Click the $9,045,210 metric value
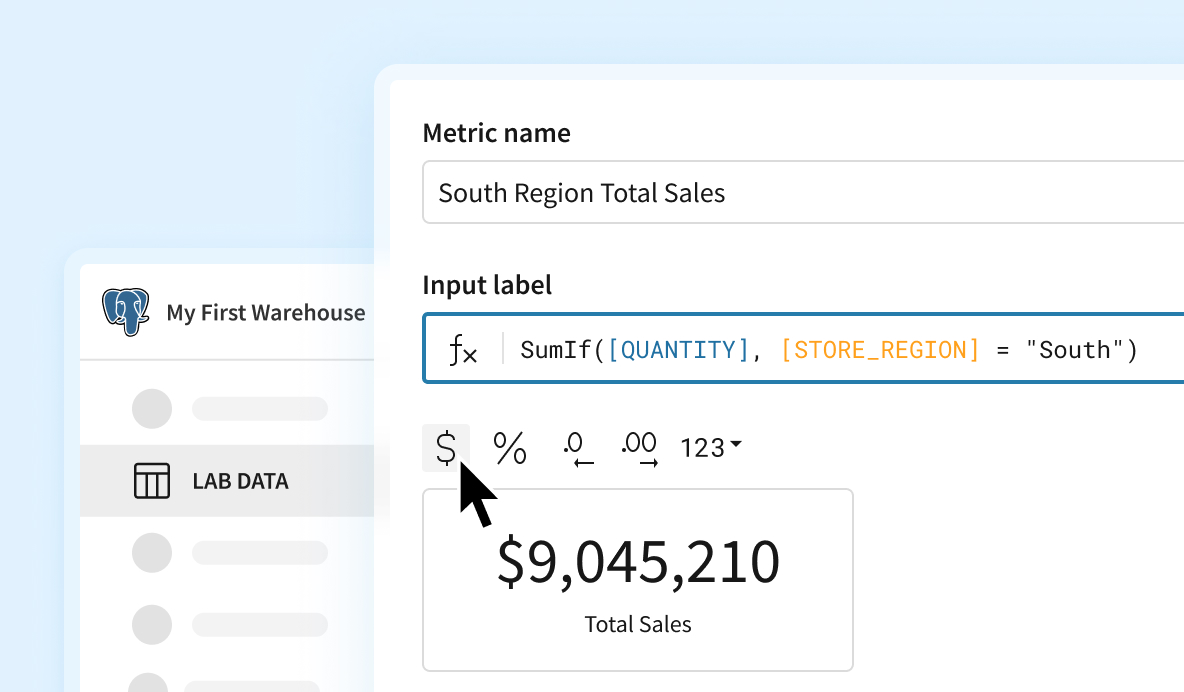The image size is (1184, 692). tap(638, 562)
